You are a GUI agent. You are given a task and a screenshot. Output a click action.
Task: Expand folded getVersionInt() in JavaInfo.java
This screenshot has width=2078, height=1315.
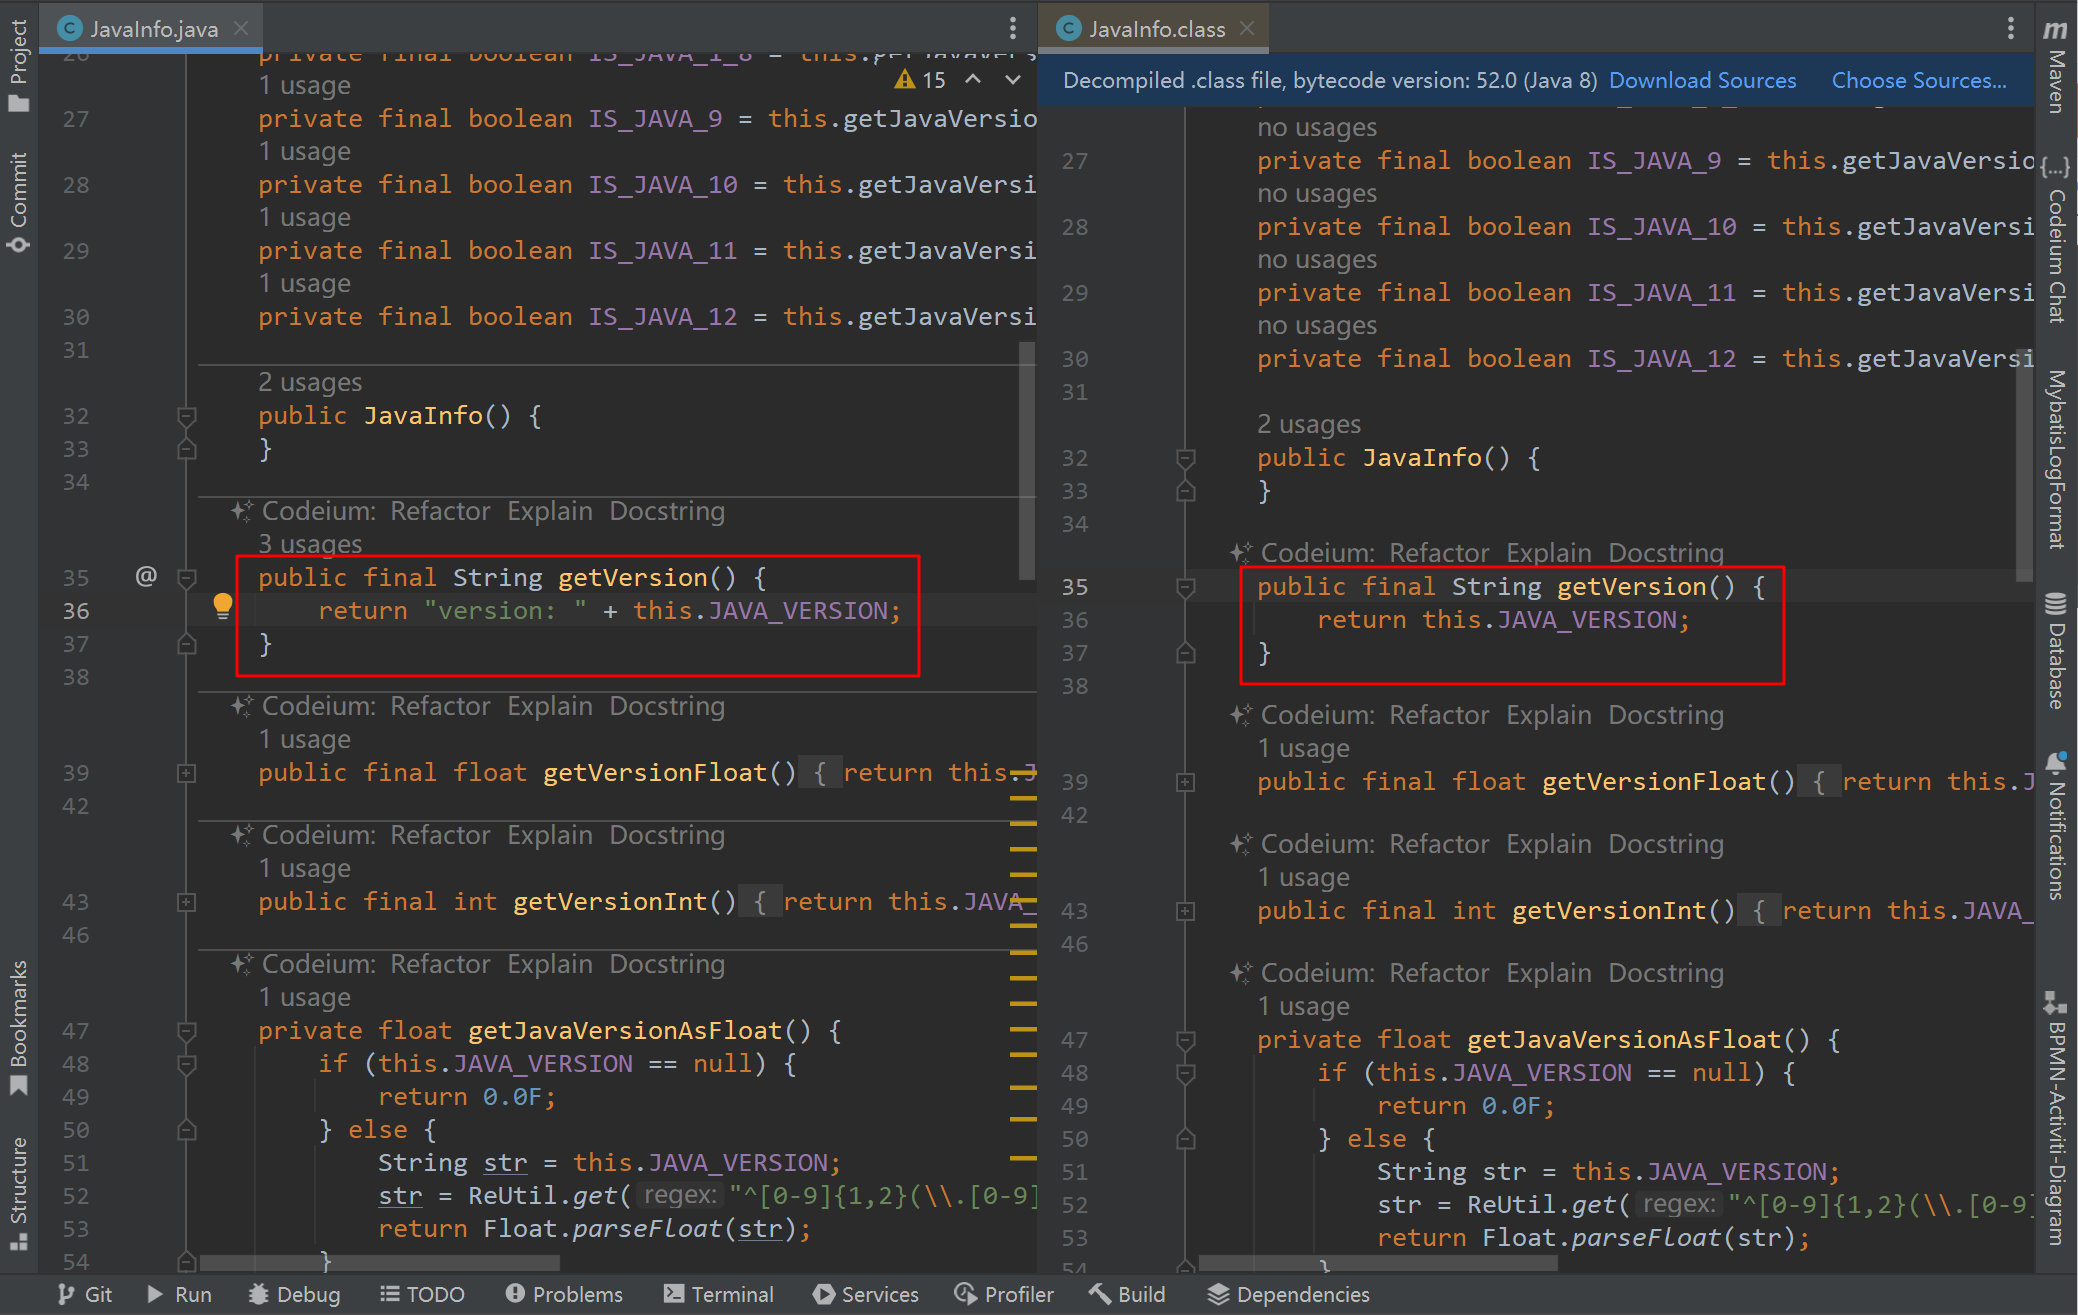[186, 902]
